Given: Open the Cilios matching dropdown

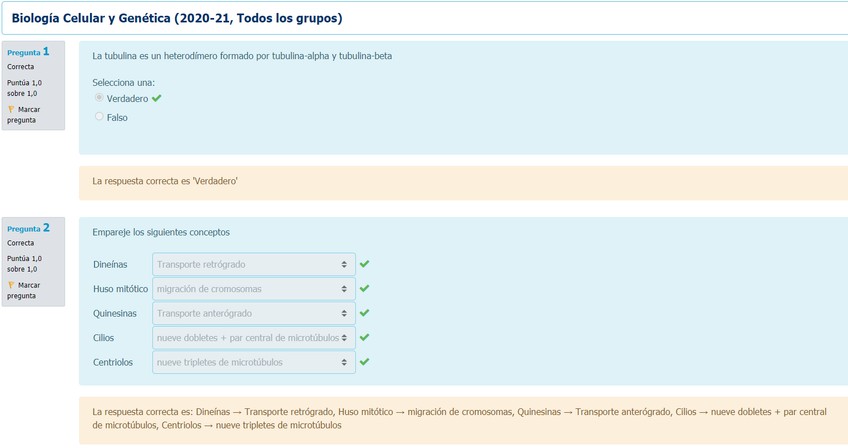Looking at the screenshot, I should click(254, 338).
